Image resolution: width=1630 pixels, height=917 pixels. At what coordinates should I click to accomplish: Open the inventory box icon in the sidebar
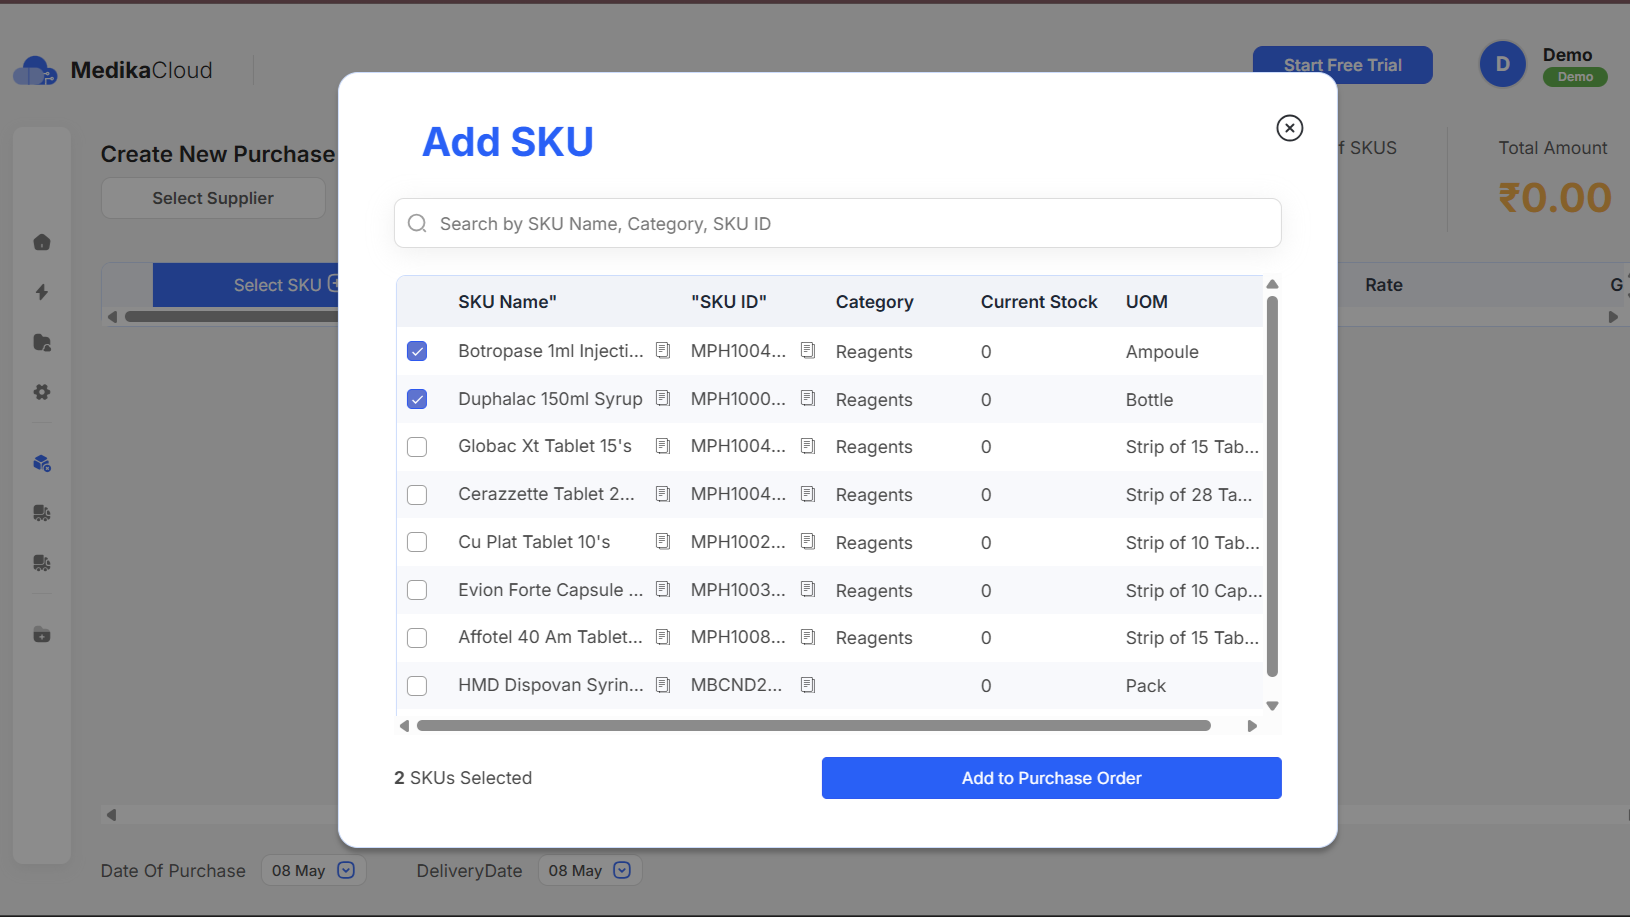[42, 463]
